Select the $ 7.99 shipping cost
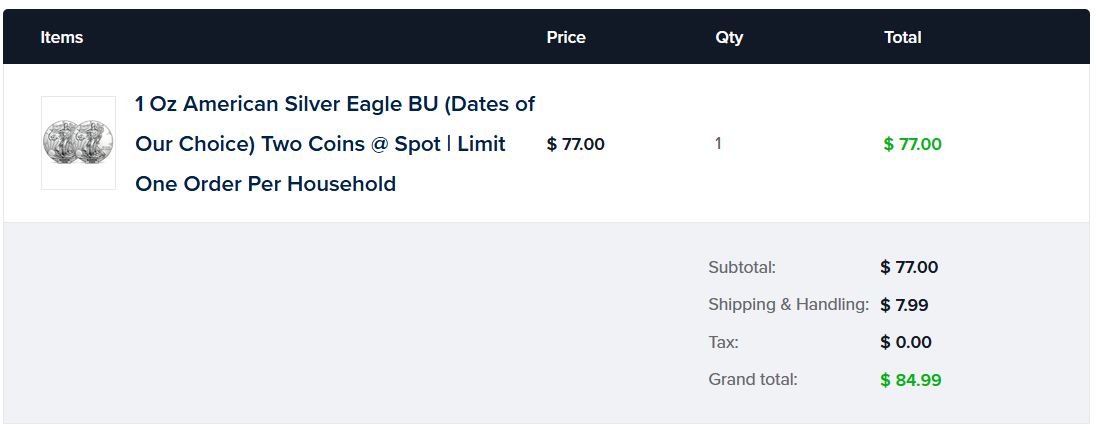Viewport: 1096px width, 430px height. (x=905, y=305)
